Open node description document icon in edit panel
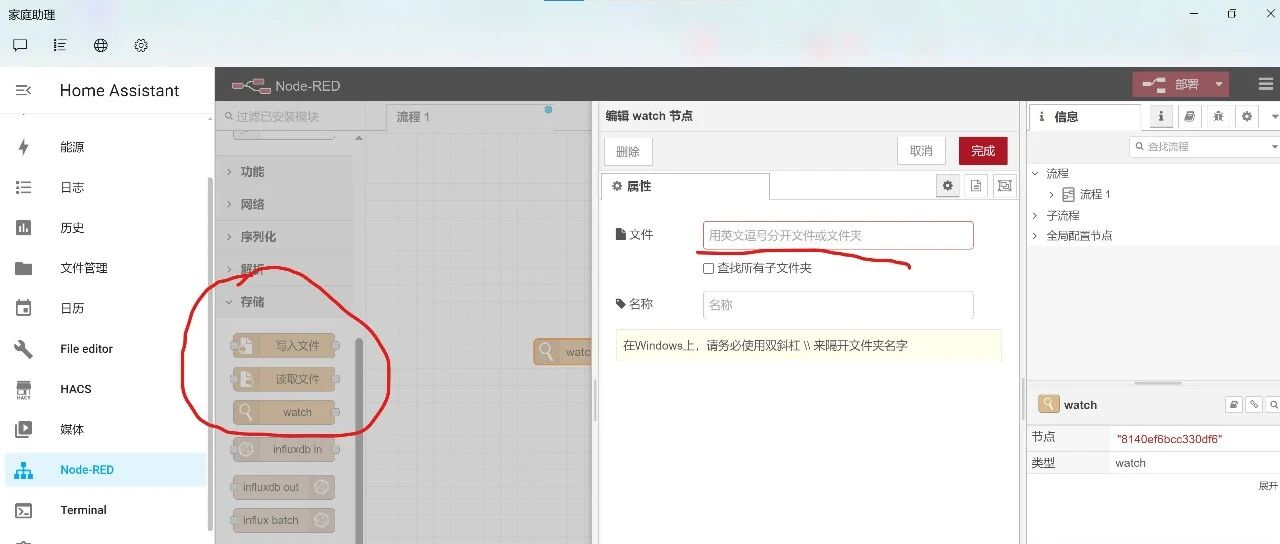The width and height of the screenshot is (1280, 544). tap(976, 185)
